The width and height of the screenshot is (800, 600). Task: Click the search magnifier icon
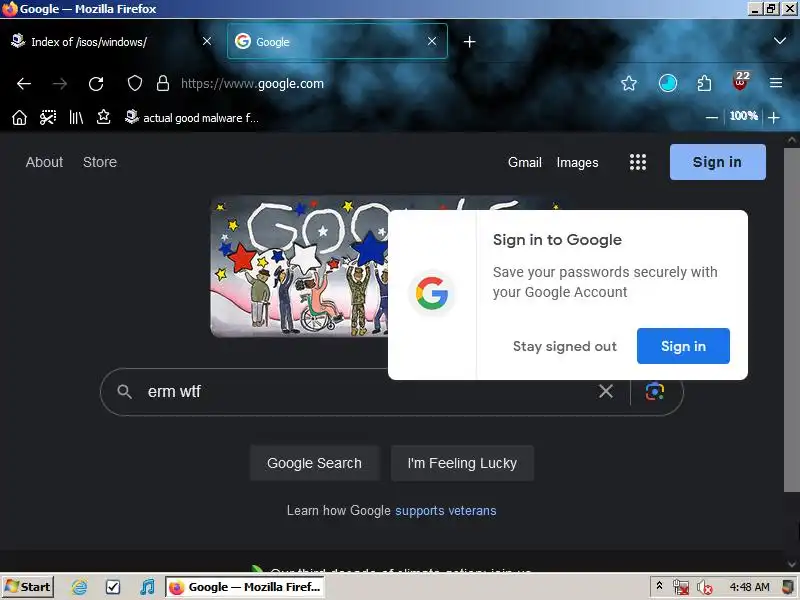point(124,391)
